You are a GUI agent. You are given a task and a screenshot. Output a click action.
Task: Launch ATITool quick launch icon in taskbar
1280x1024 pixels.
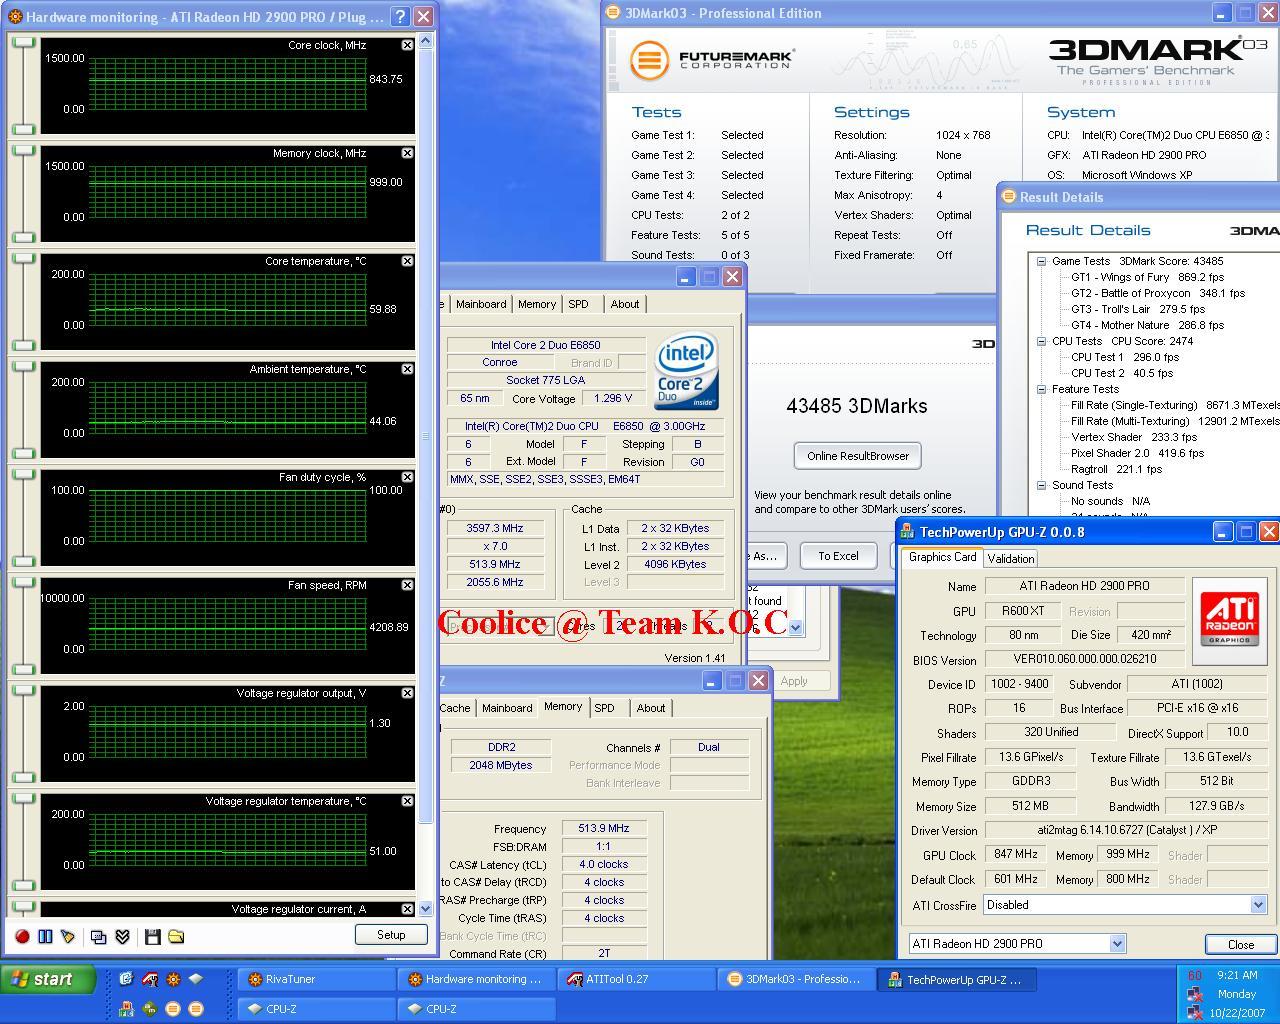point(150,979)
